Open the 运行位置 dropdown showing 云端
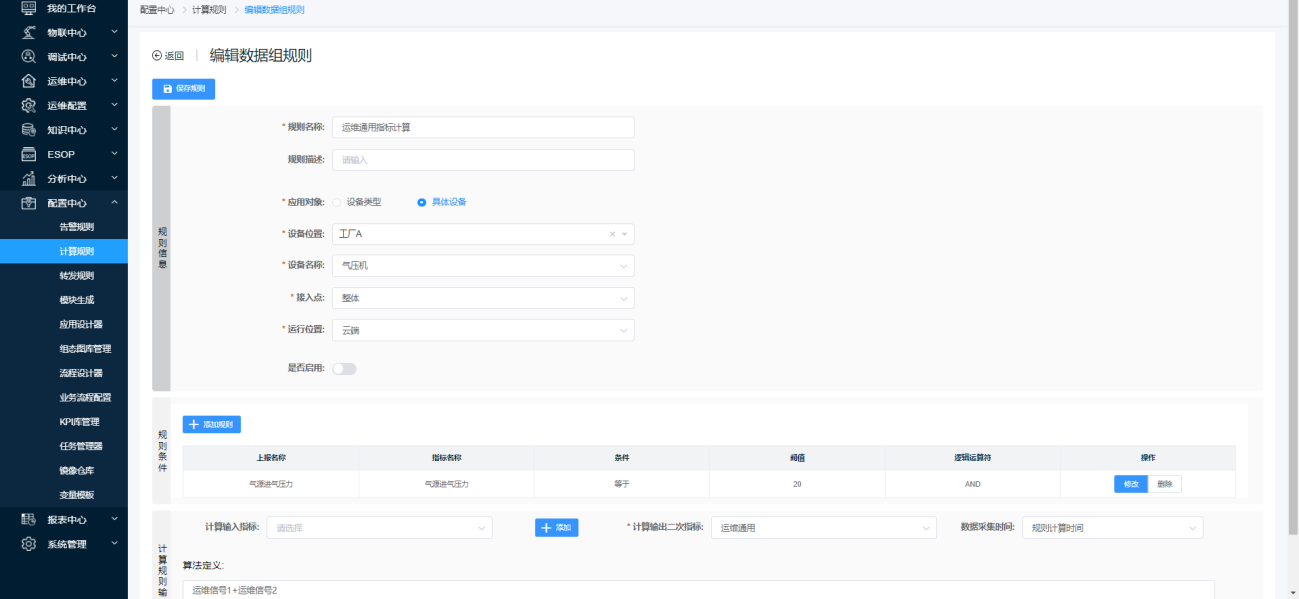Screen dimensions: 1299x599 pos(483,330)
